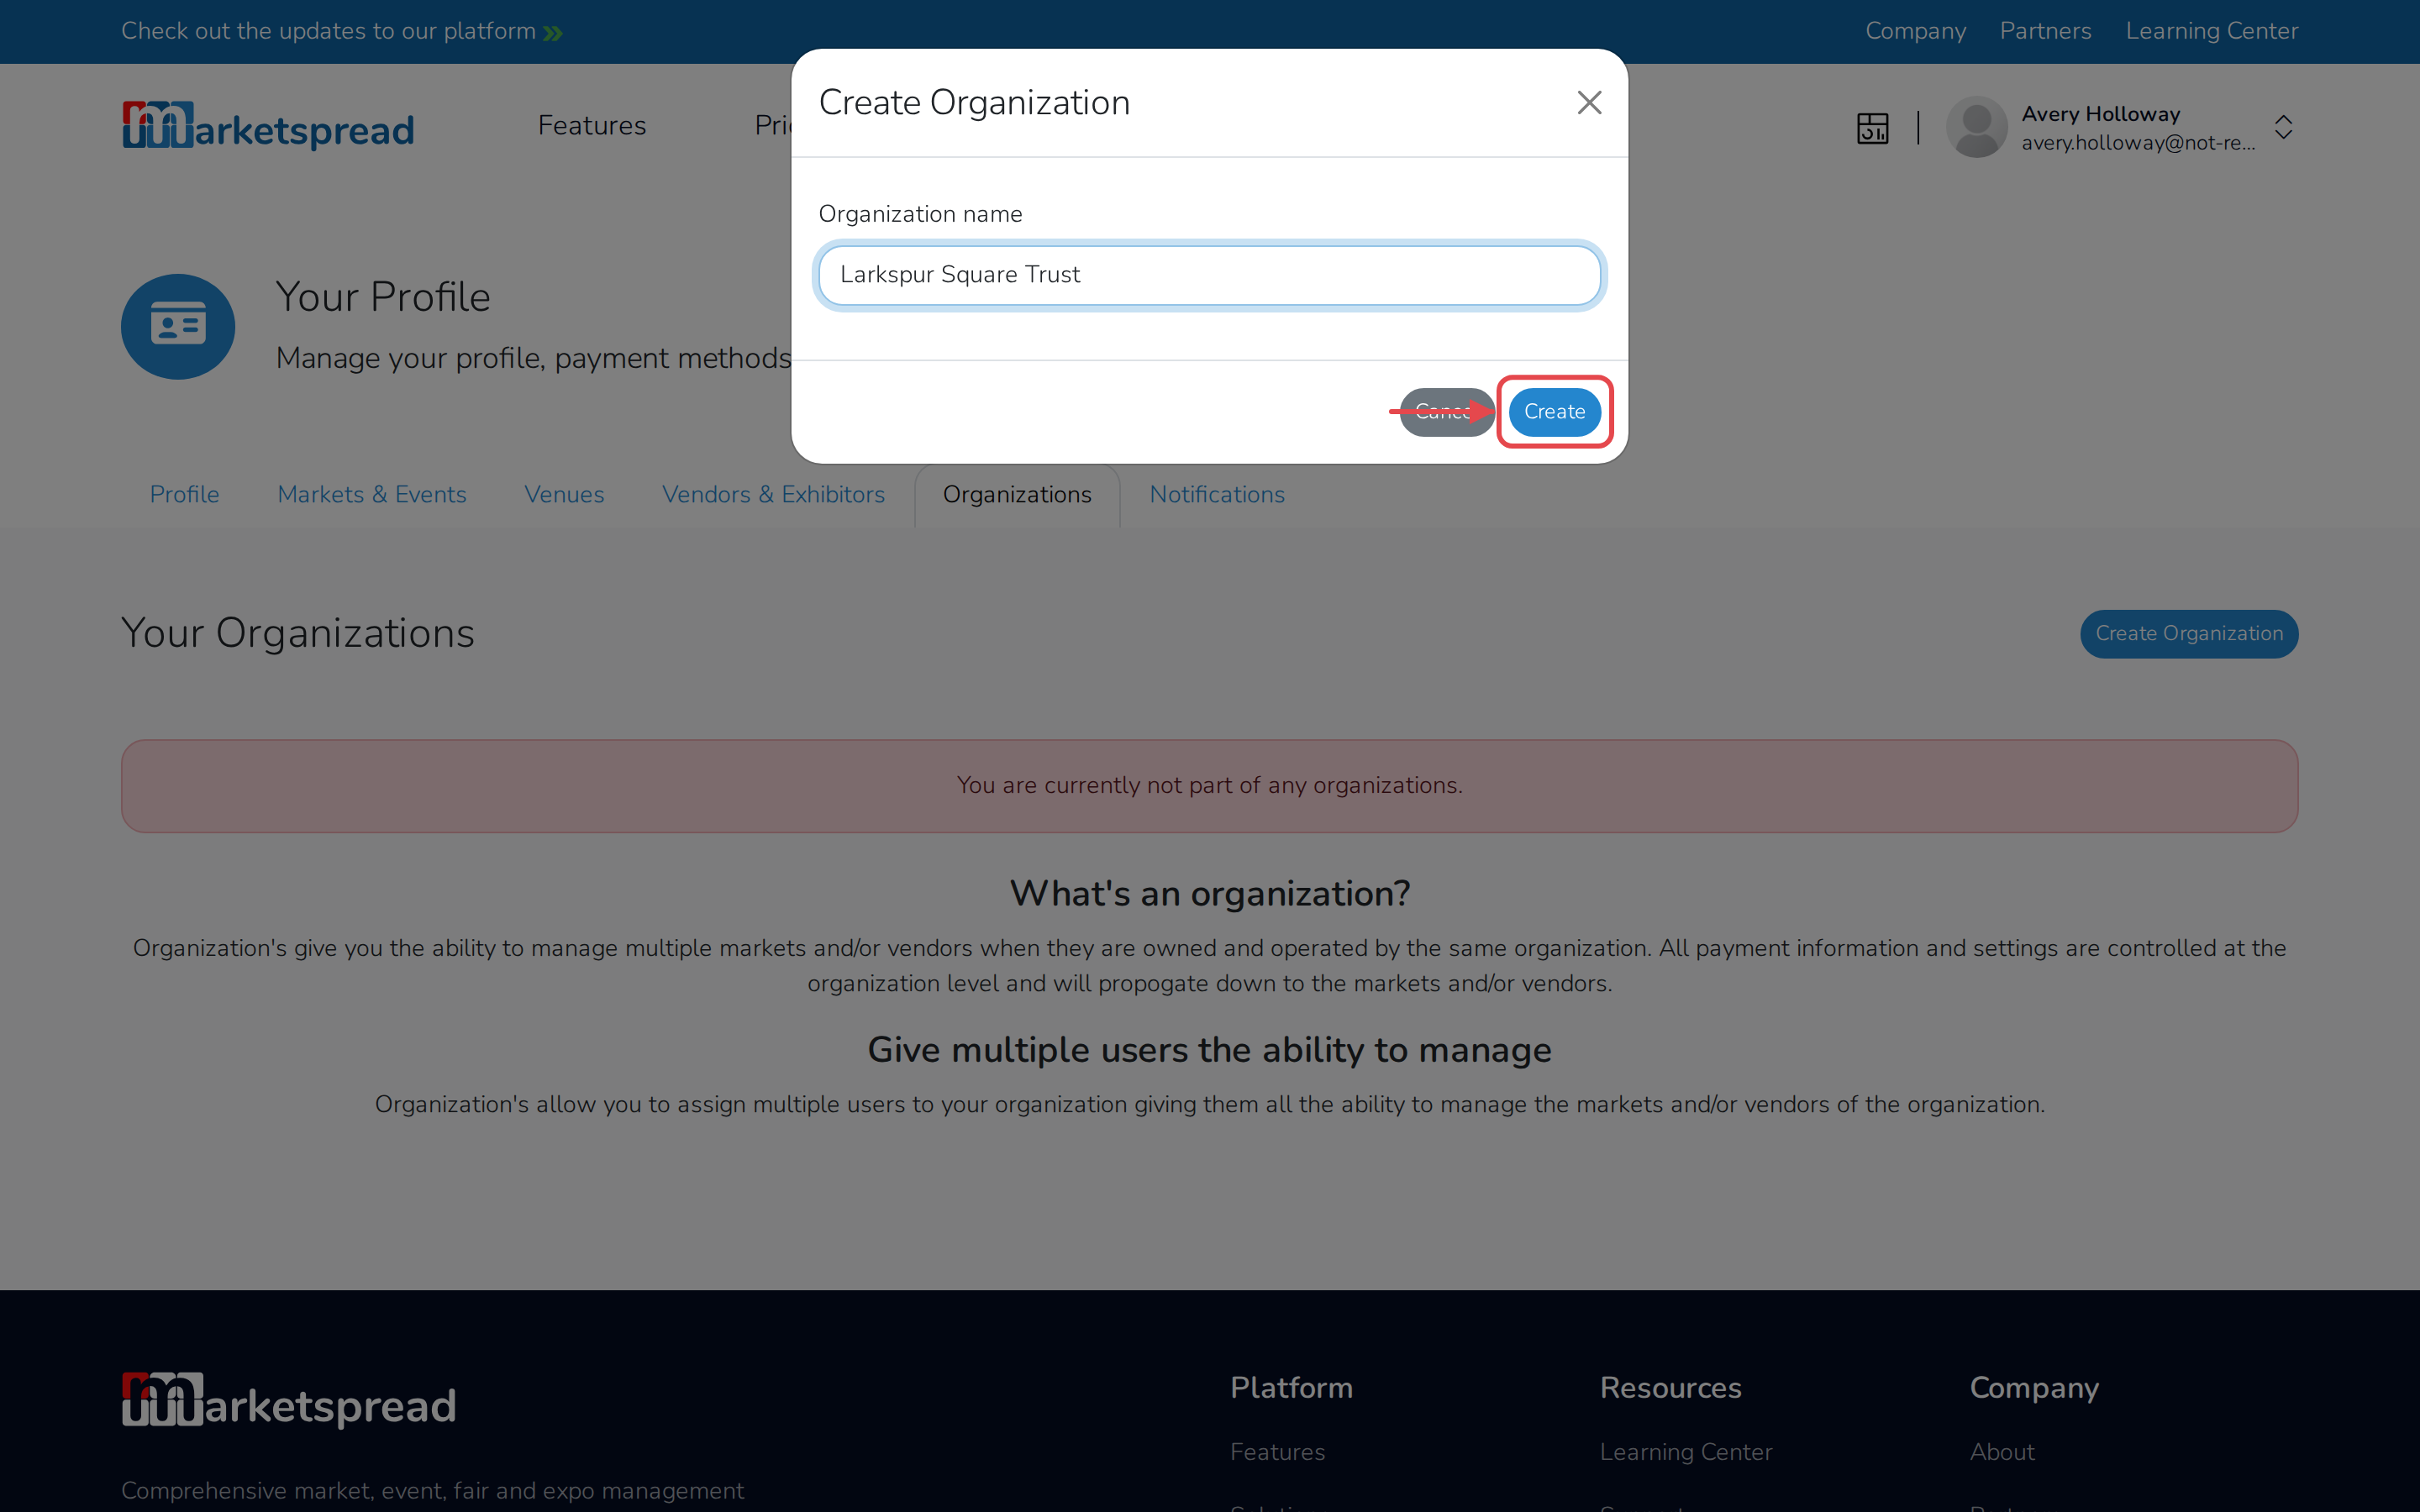Screen dimensions: 2420x1512
Task: Switch to the Notifications tab
Action: coord(1217,494)
